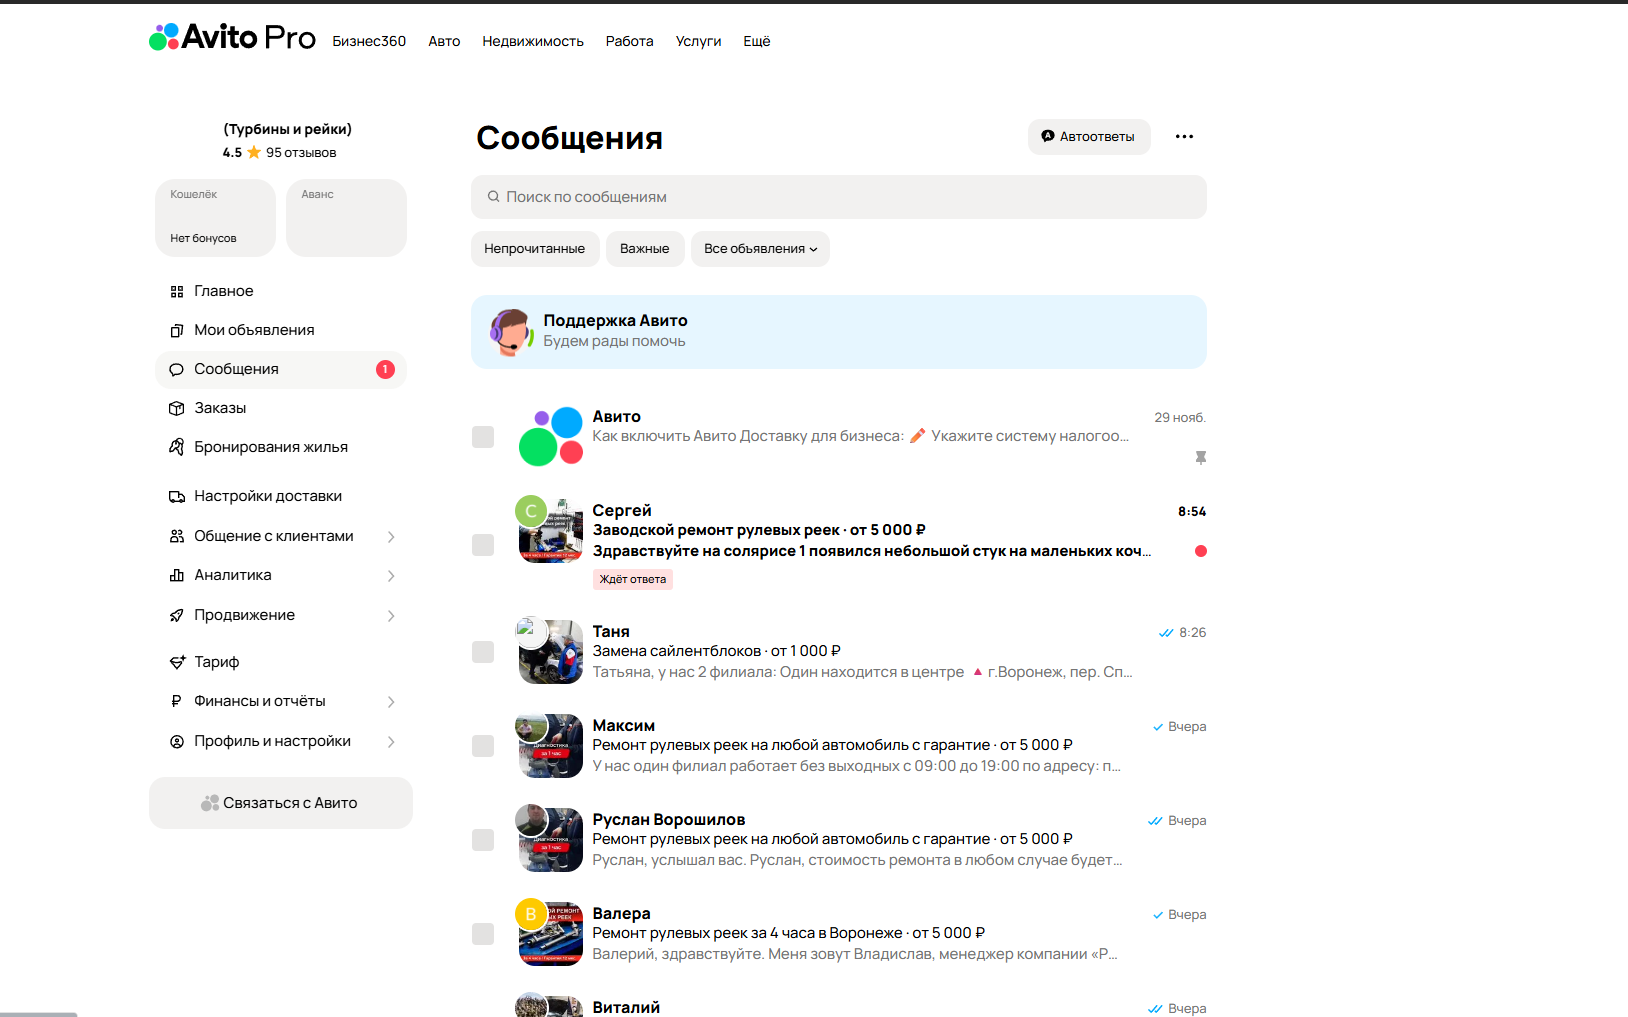This screenshot has width=1628, height=1017.
Task: Click the Настройки доставки truck icon
Action: pos(177,496)
